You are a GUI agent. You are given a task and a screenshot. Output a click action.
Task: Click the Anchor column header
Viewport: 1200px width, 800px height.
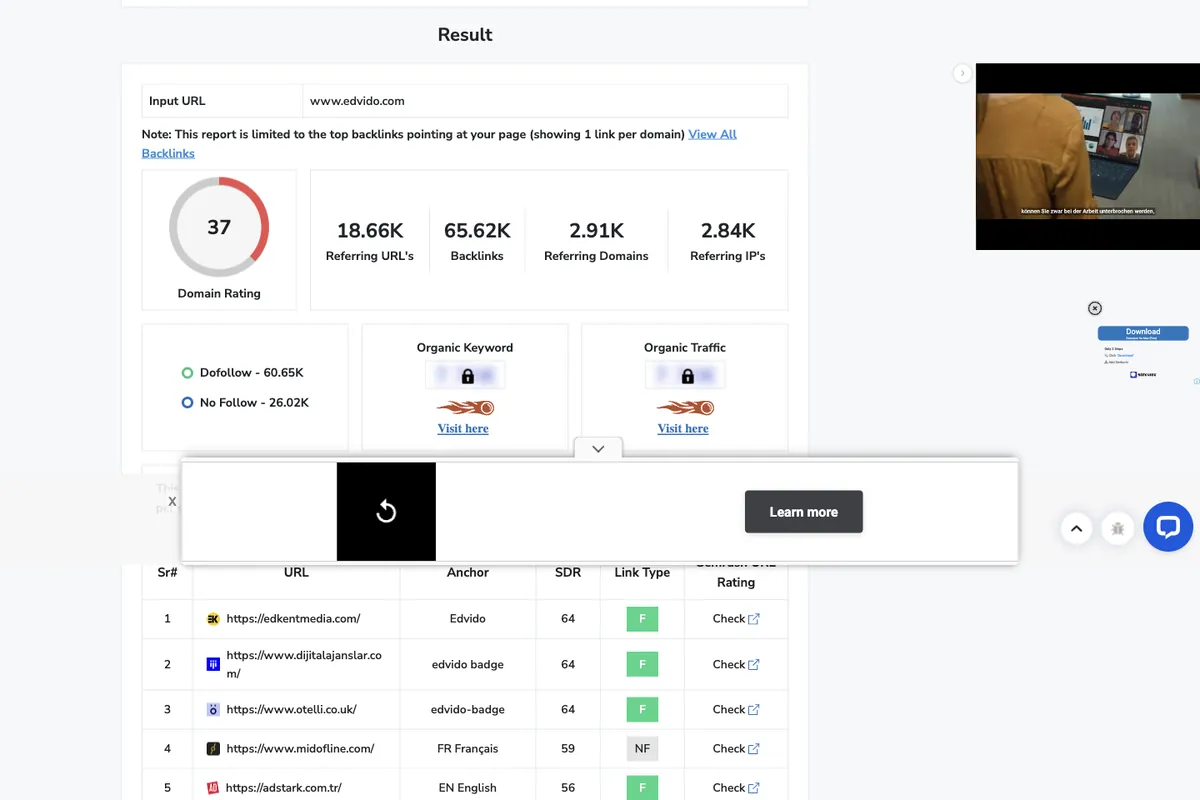[x=468, y=573]
